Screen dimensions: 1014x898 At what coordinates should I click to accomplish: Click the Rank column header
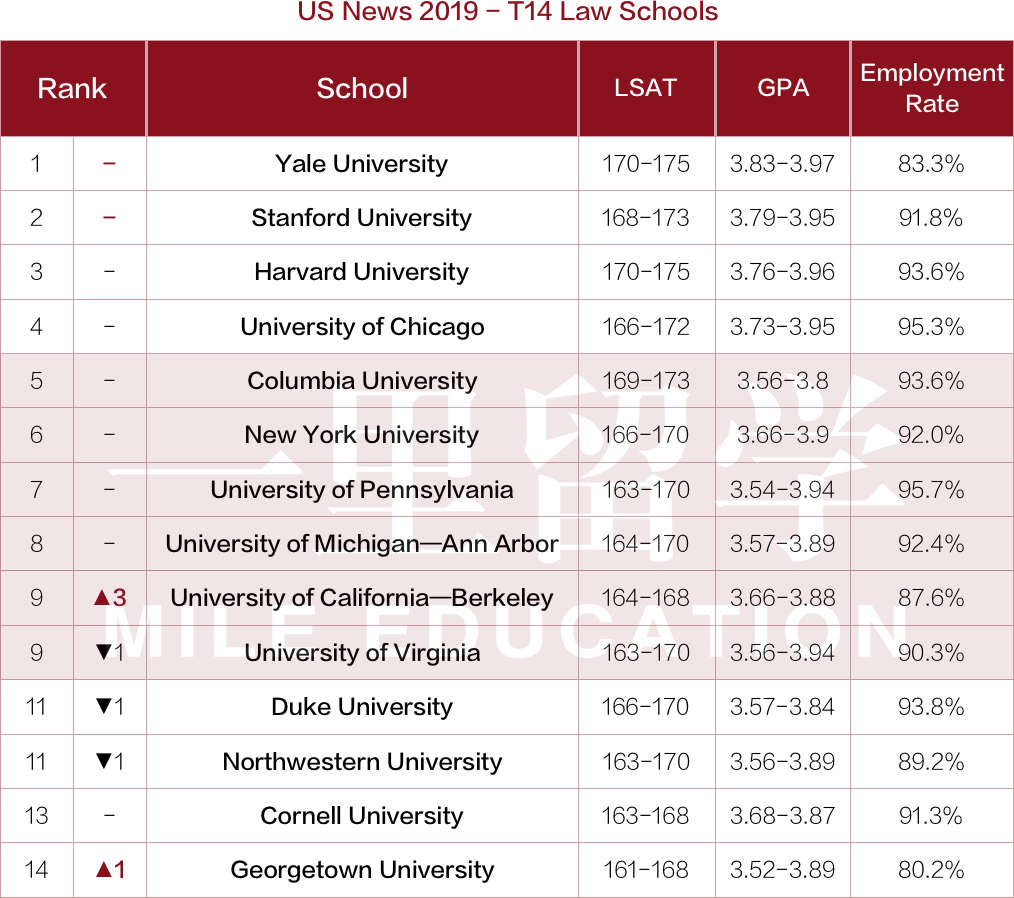(72, 88)
